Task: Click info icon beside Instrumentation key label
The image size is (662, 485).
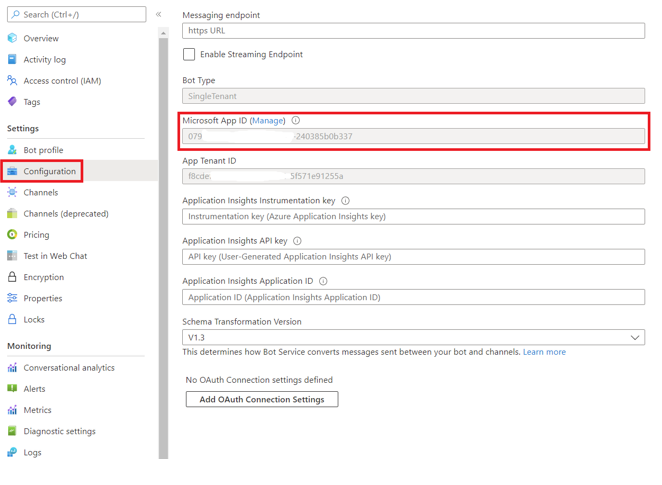Action: (x=345, y=201)
